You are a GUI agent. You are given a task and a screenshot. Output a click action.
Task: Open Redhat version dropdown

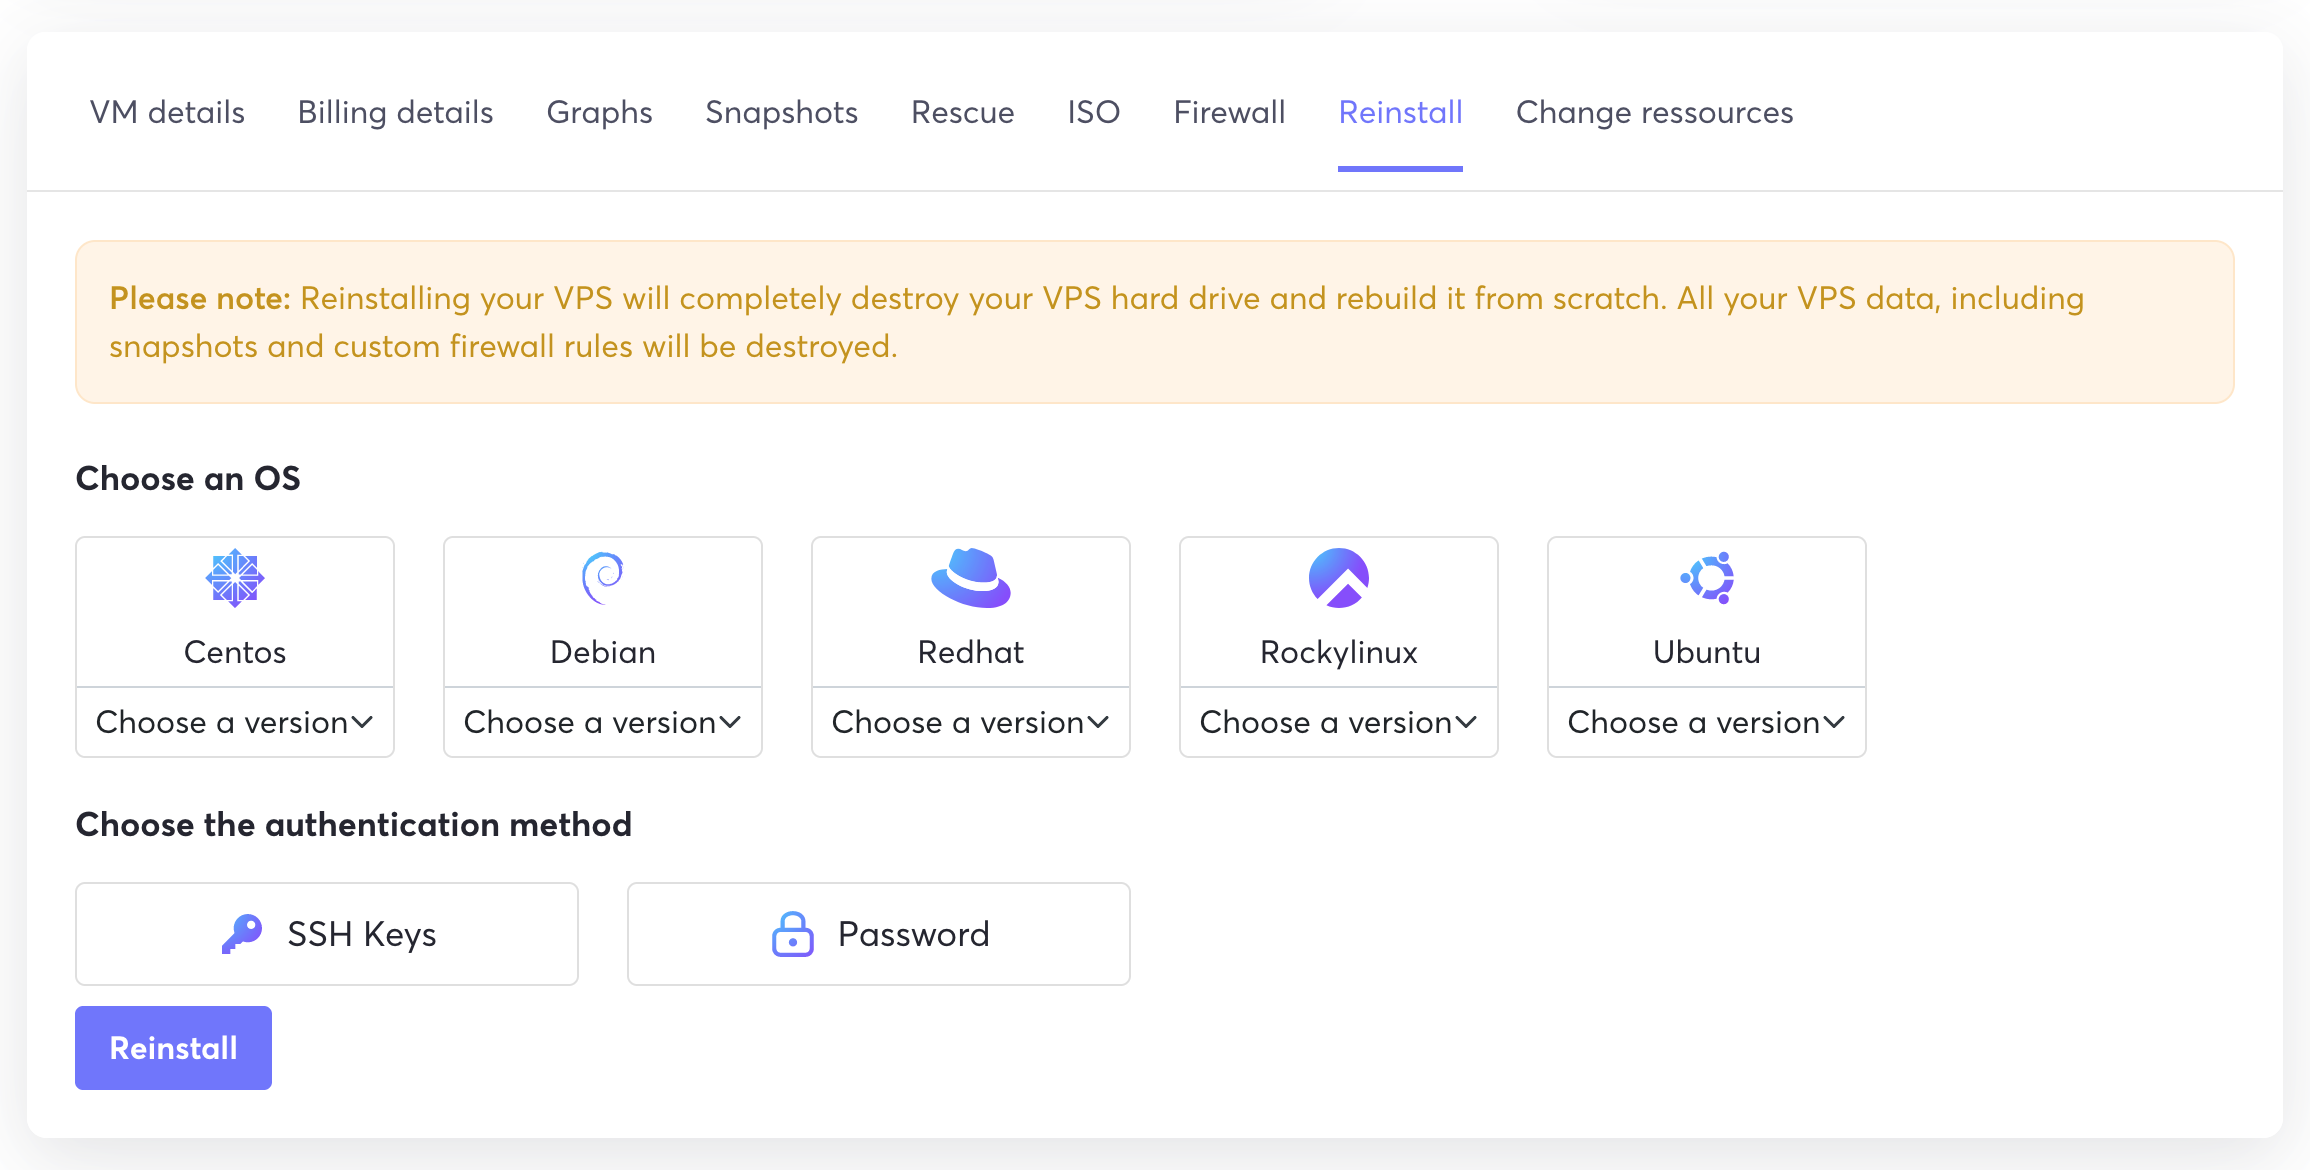(x=971, y=722)
